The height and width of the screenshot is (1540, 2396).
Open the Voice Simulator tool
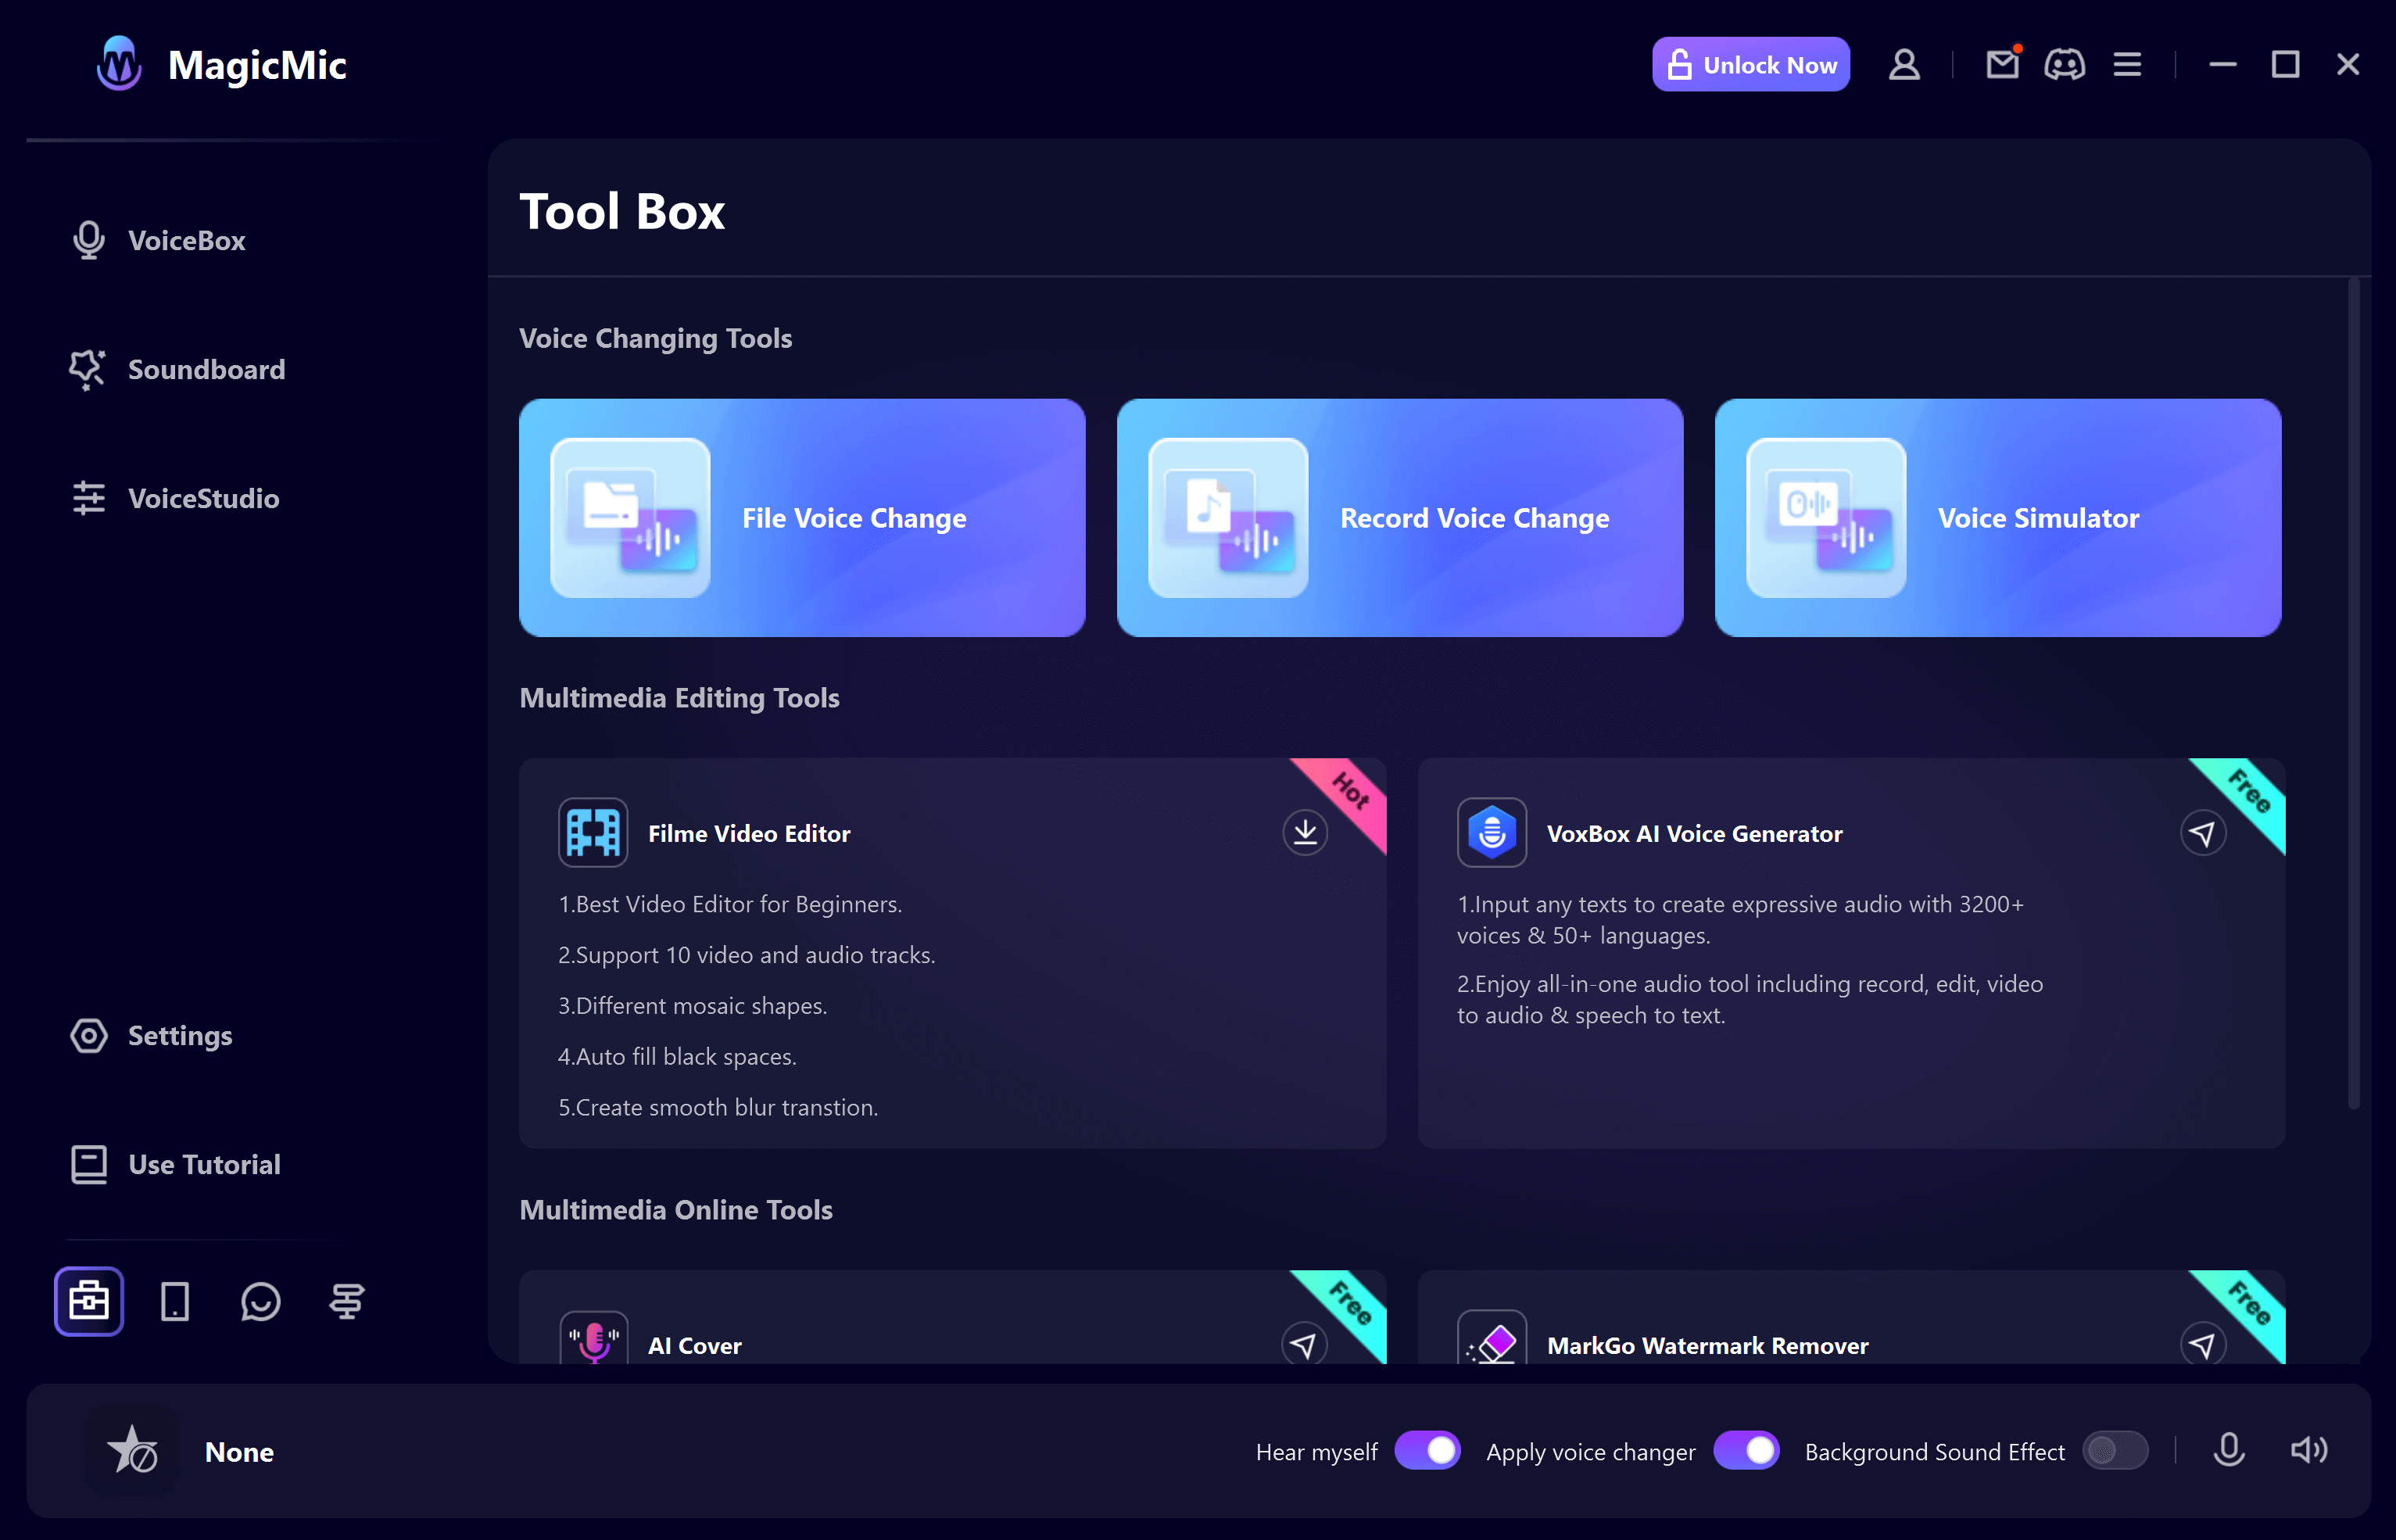(x=2000, y=517)
